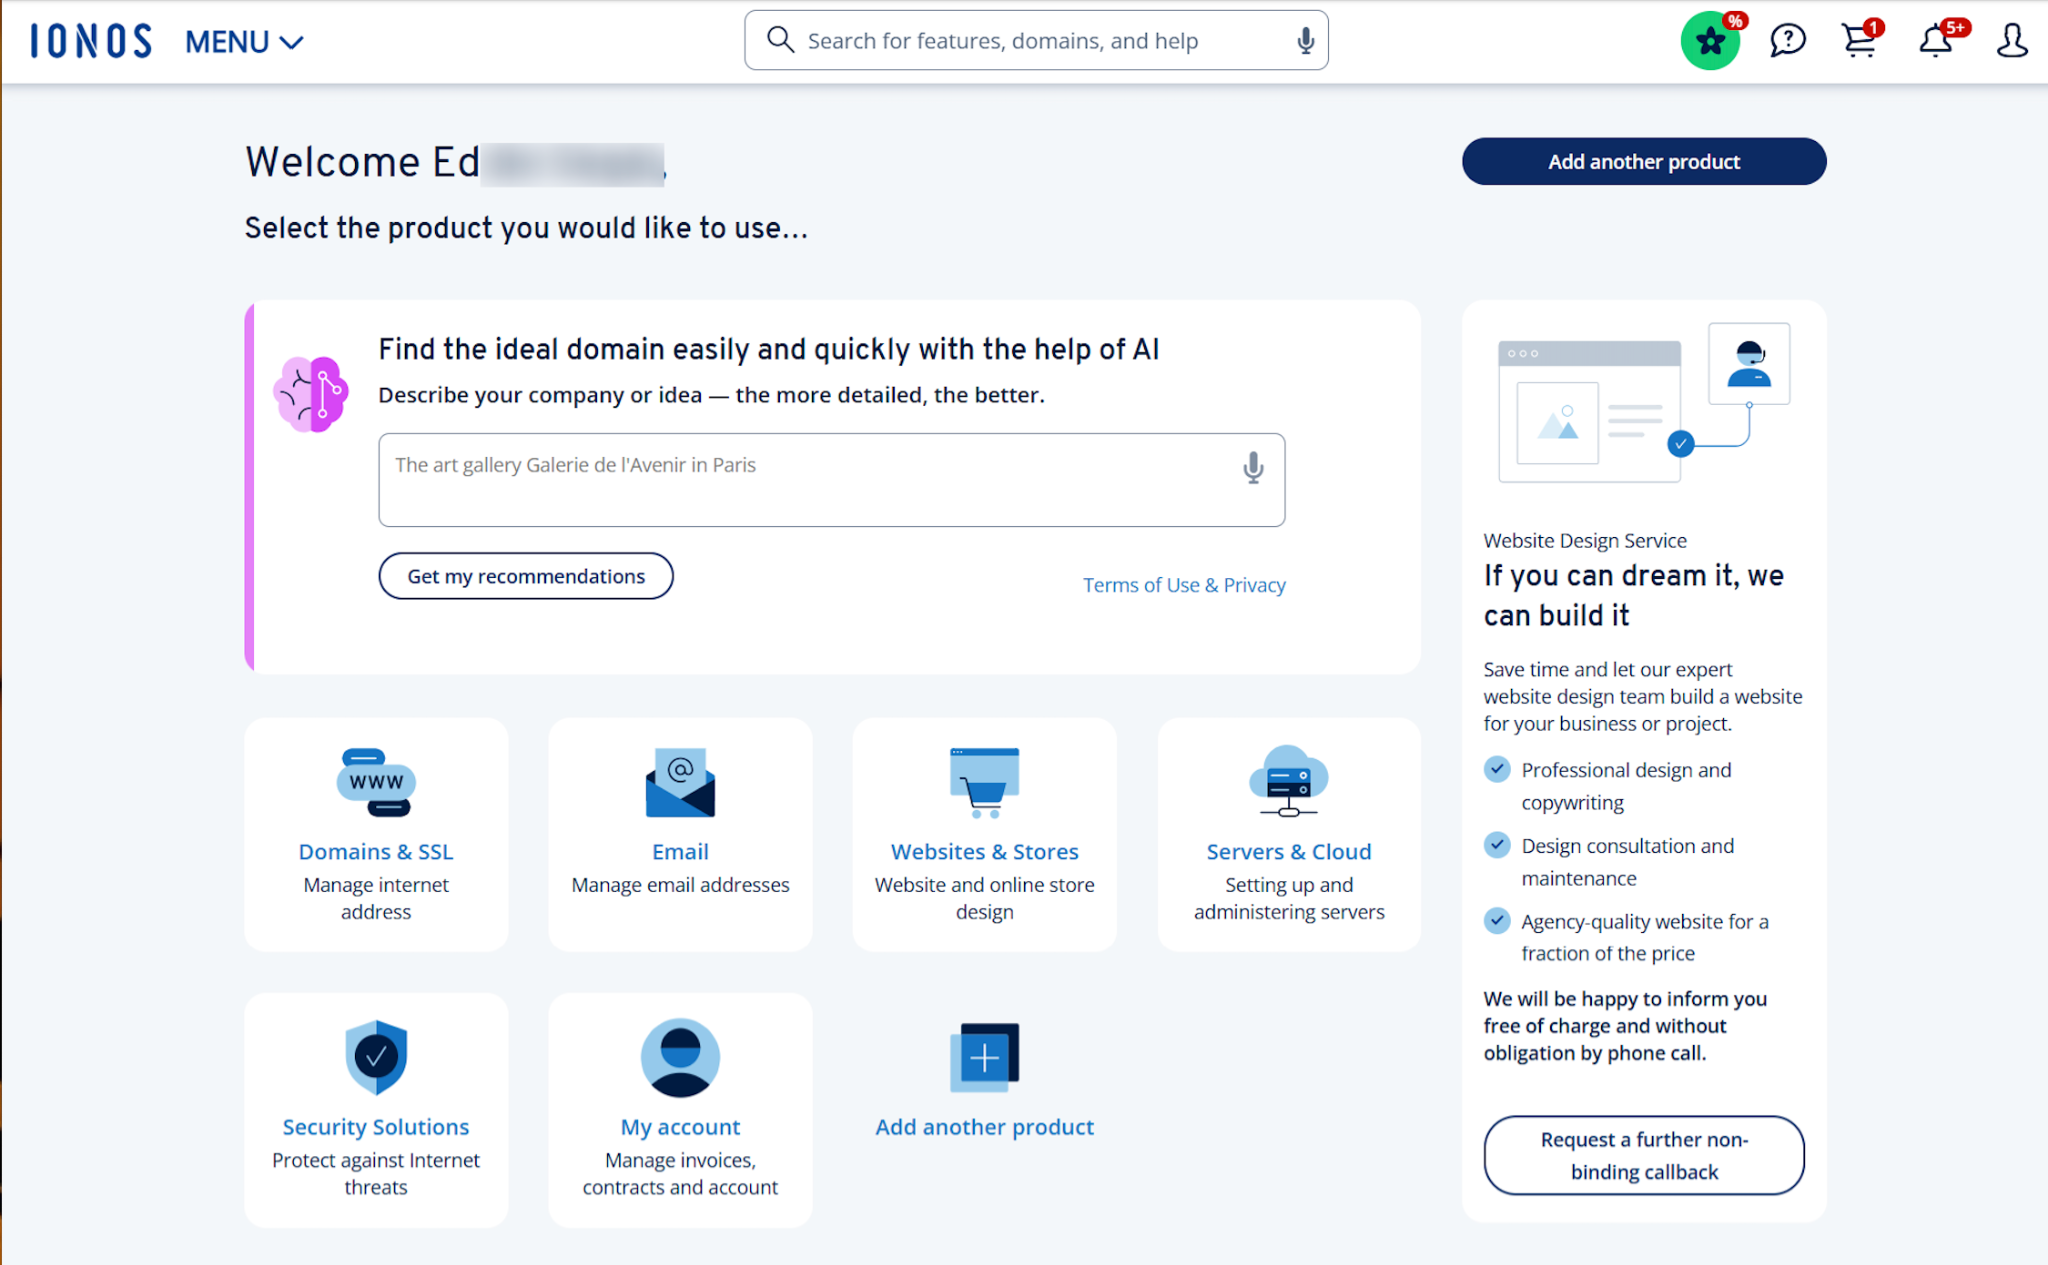Click the Servers & Cloud icon

pos(1289,782)
